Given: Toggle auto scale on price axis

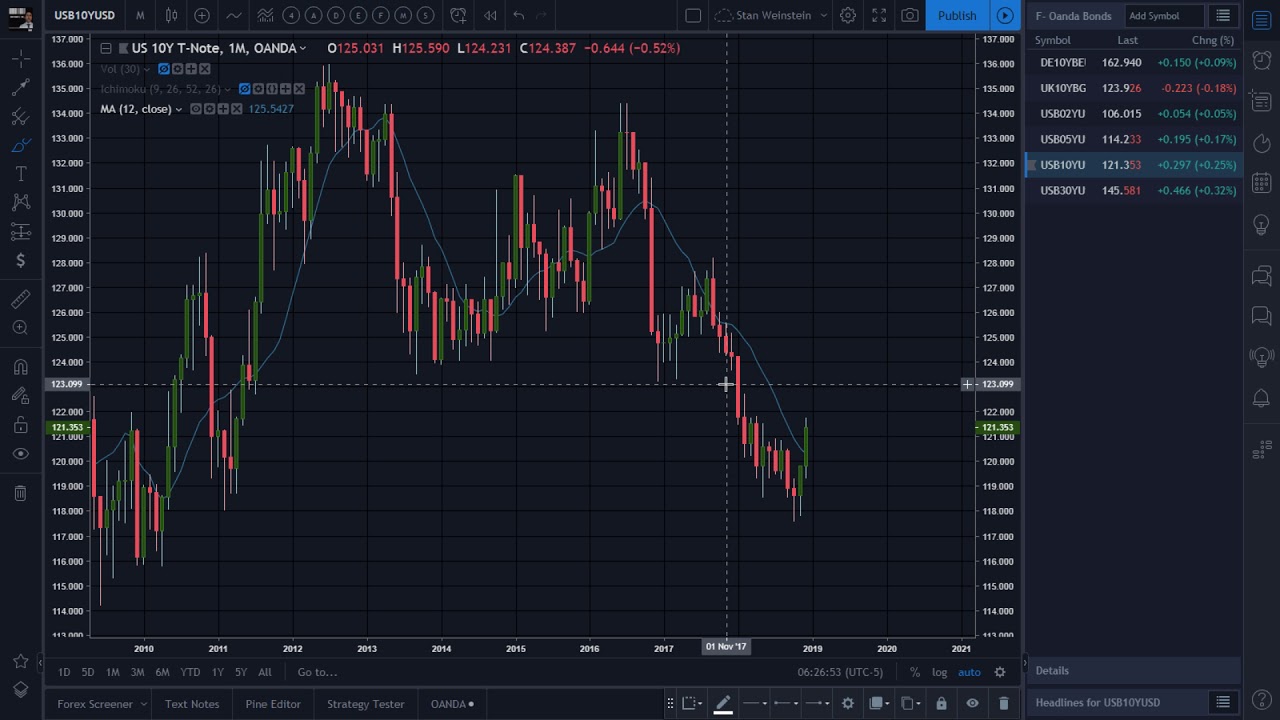Looking at the screenshot, I should (x=969, y=672).
